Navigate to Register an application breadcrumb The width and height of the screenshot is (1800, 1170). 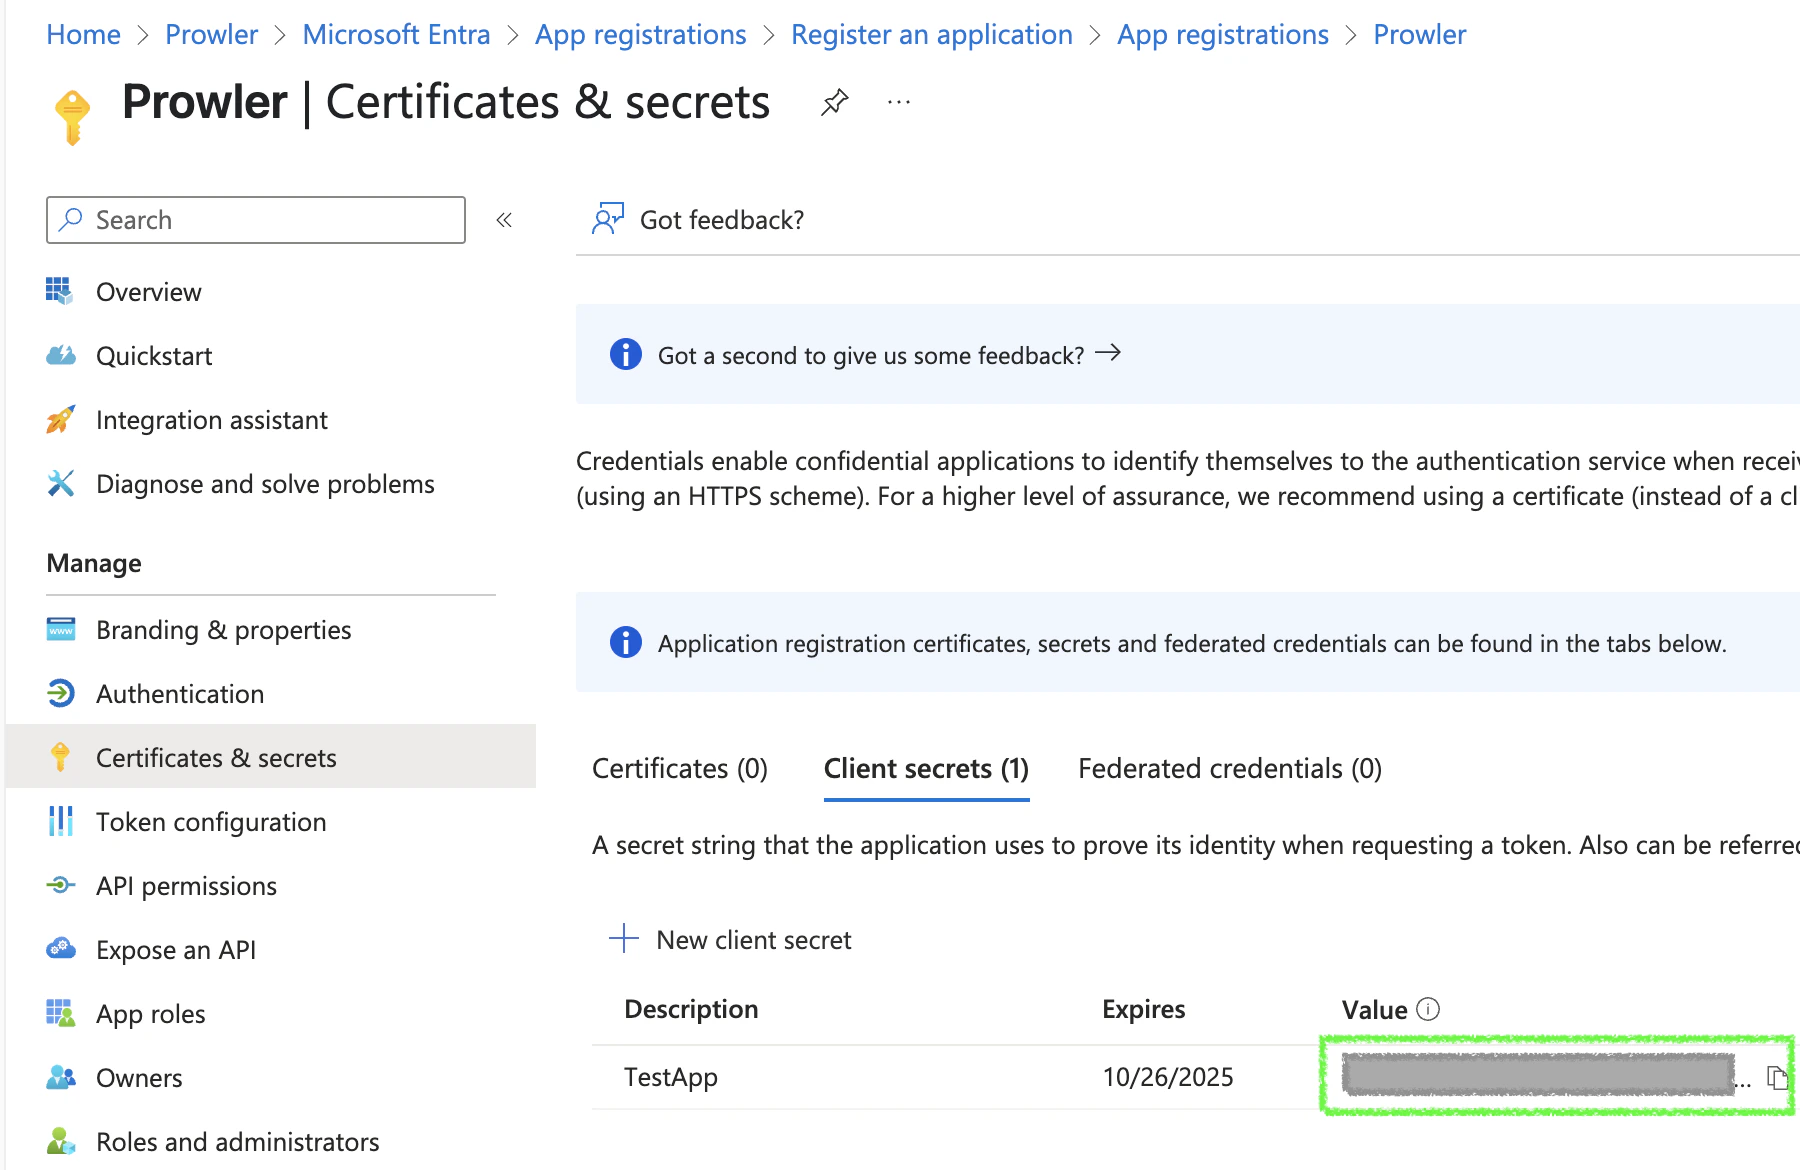tap(931, 35)
